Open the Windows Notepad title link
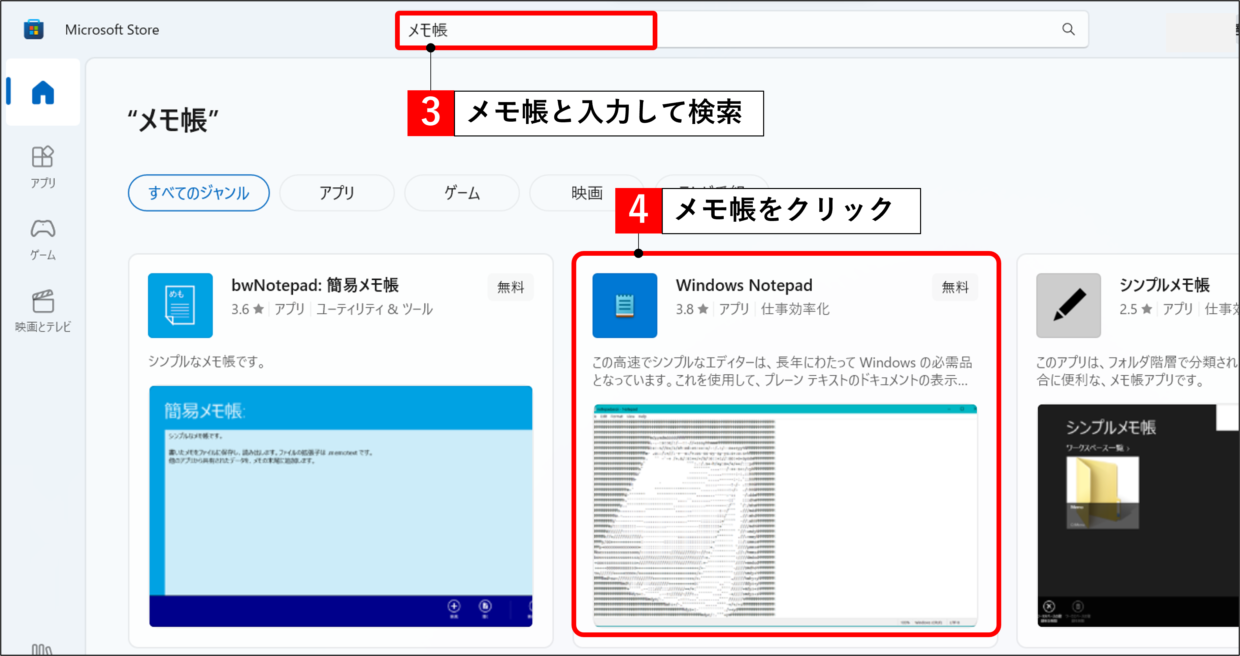 point(744,286)
